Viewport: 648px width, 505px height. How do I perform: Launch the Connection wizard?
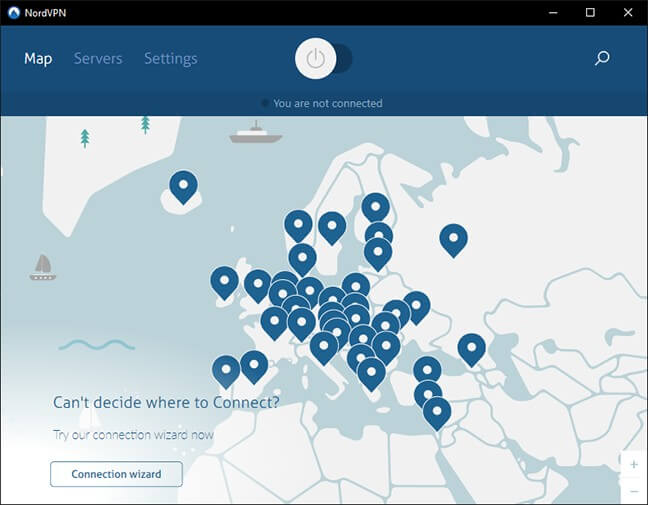coord(116,474)
